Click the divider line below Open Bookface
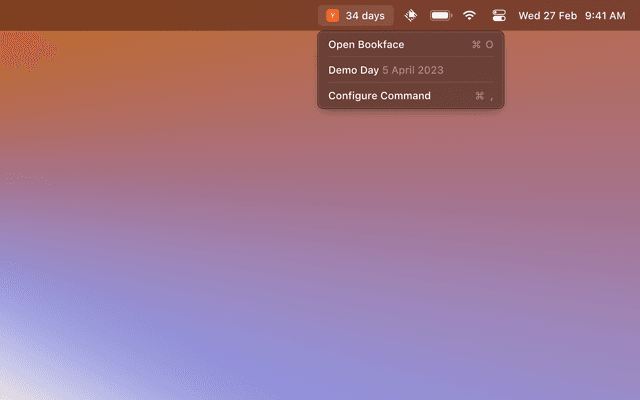The width and height of the screenshot is (640, 400). tap(410, 57)
